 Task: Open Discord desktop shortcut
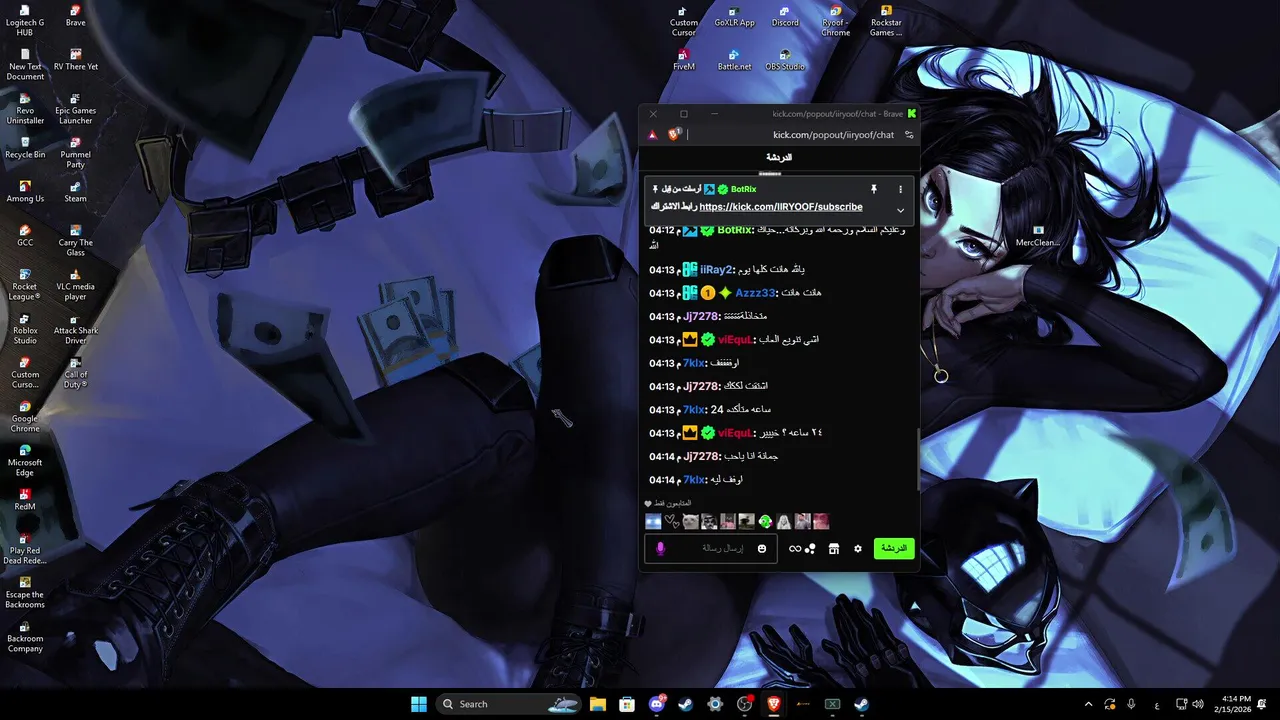tap(785, 16)
